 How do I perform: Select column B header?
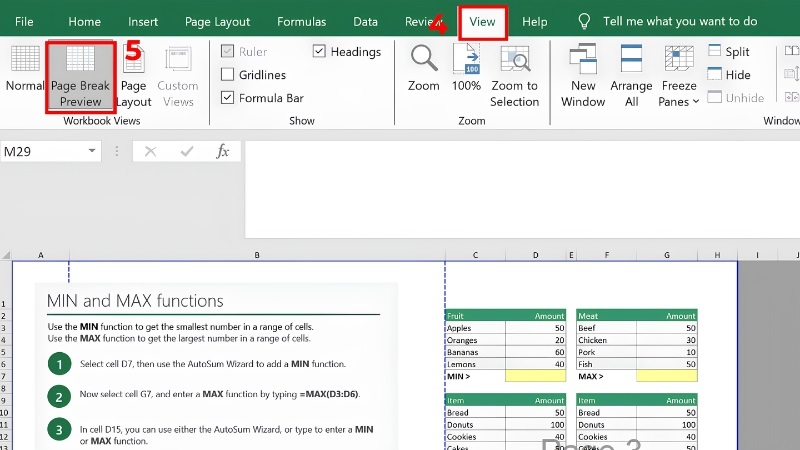pyautogui.click(x=257, y=255)
